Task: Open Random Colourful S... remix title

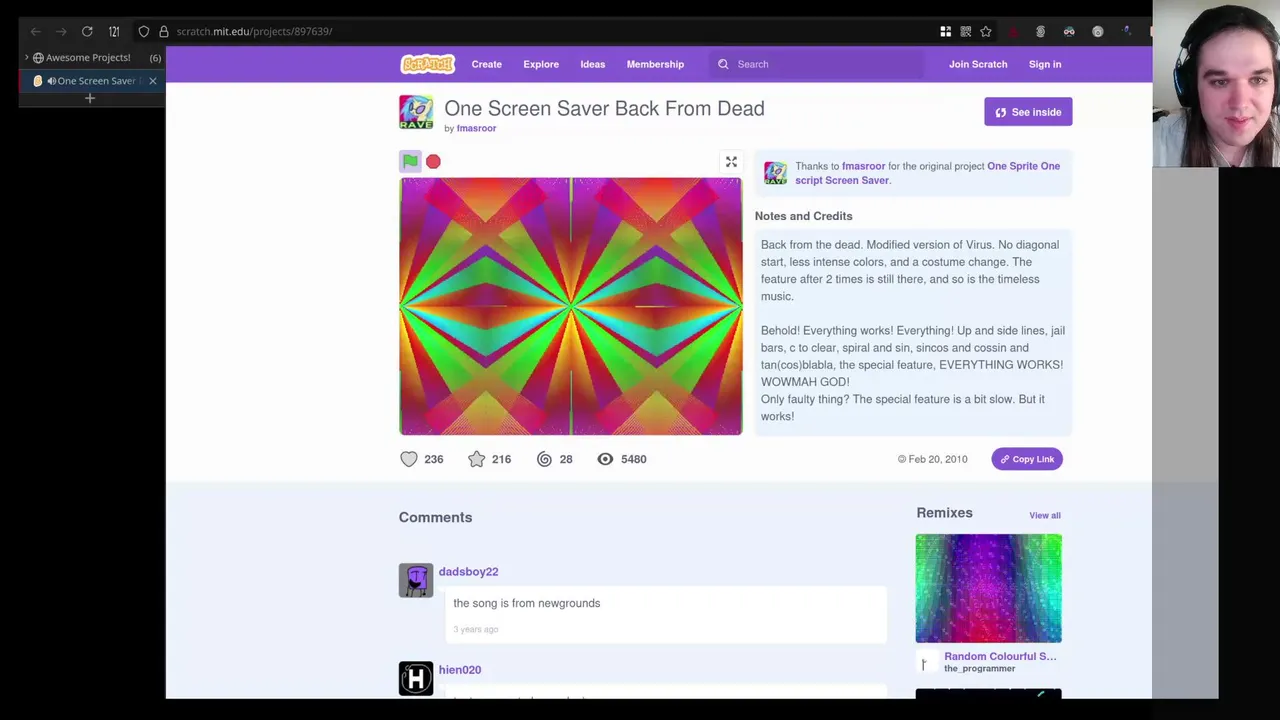Action: 1000,656
